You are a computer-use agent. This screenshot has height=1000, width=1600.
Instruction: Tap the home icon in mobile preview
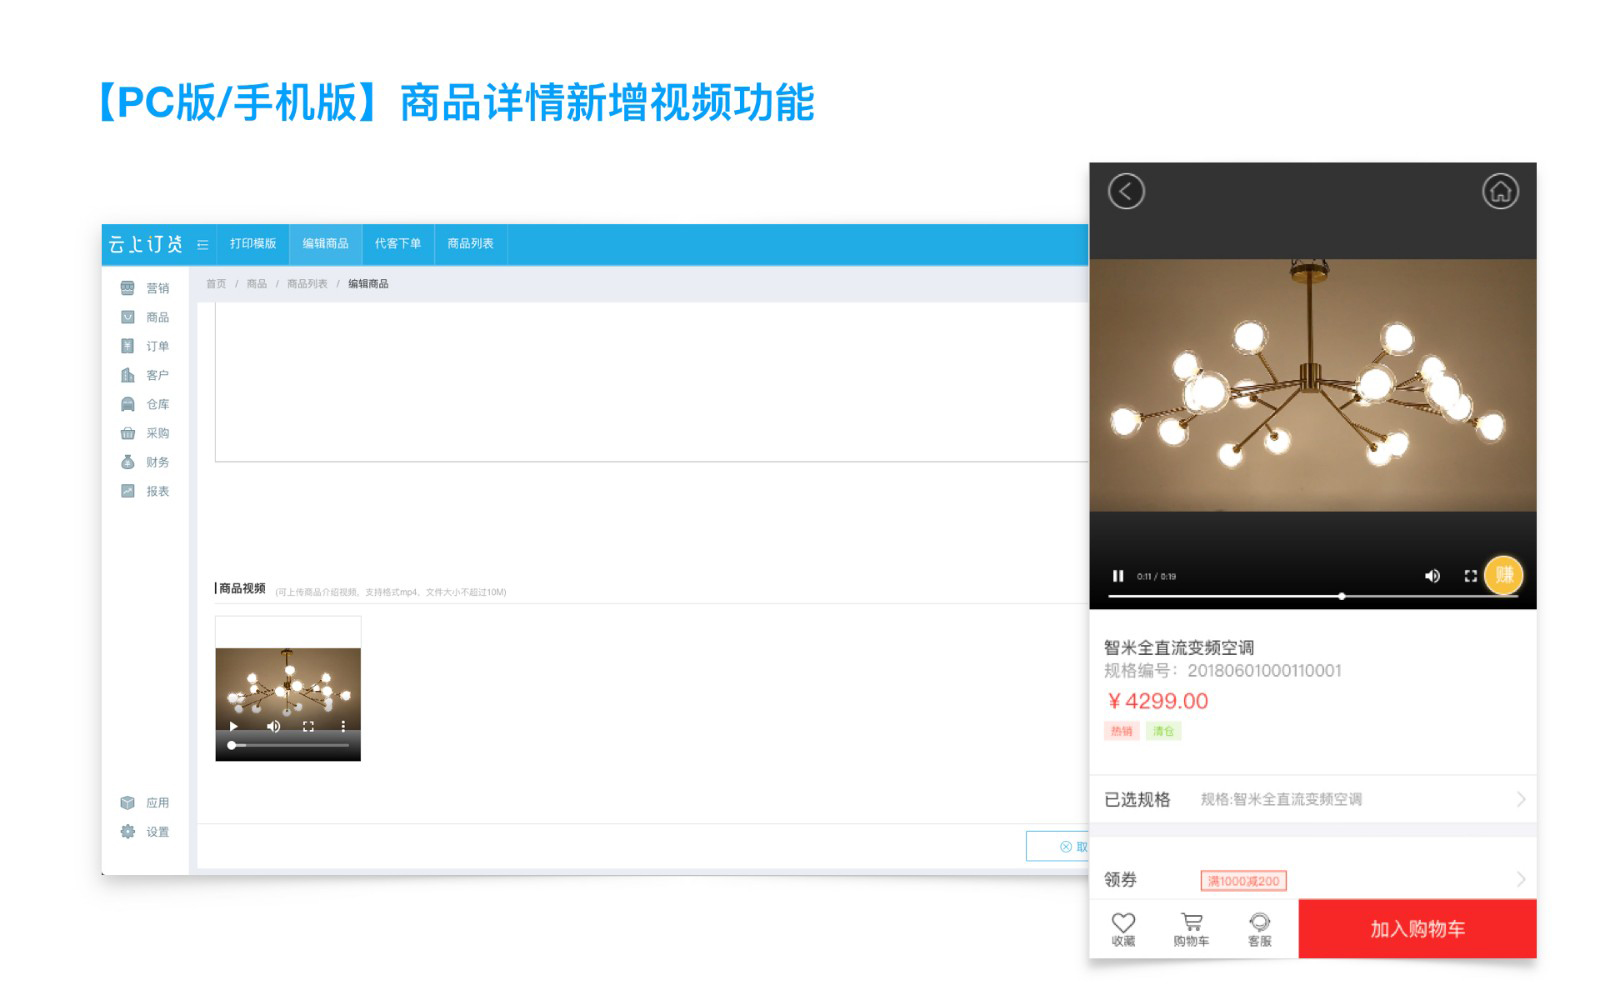[1499, 191]
